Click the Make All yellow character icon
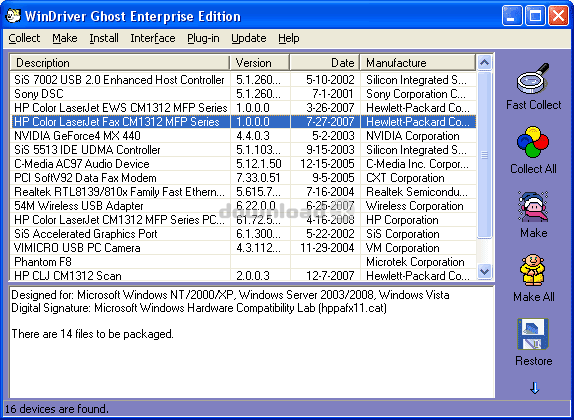Image resolution: width=574 pixels, height=420 pixels. click(x=533, y=270)
